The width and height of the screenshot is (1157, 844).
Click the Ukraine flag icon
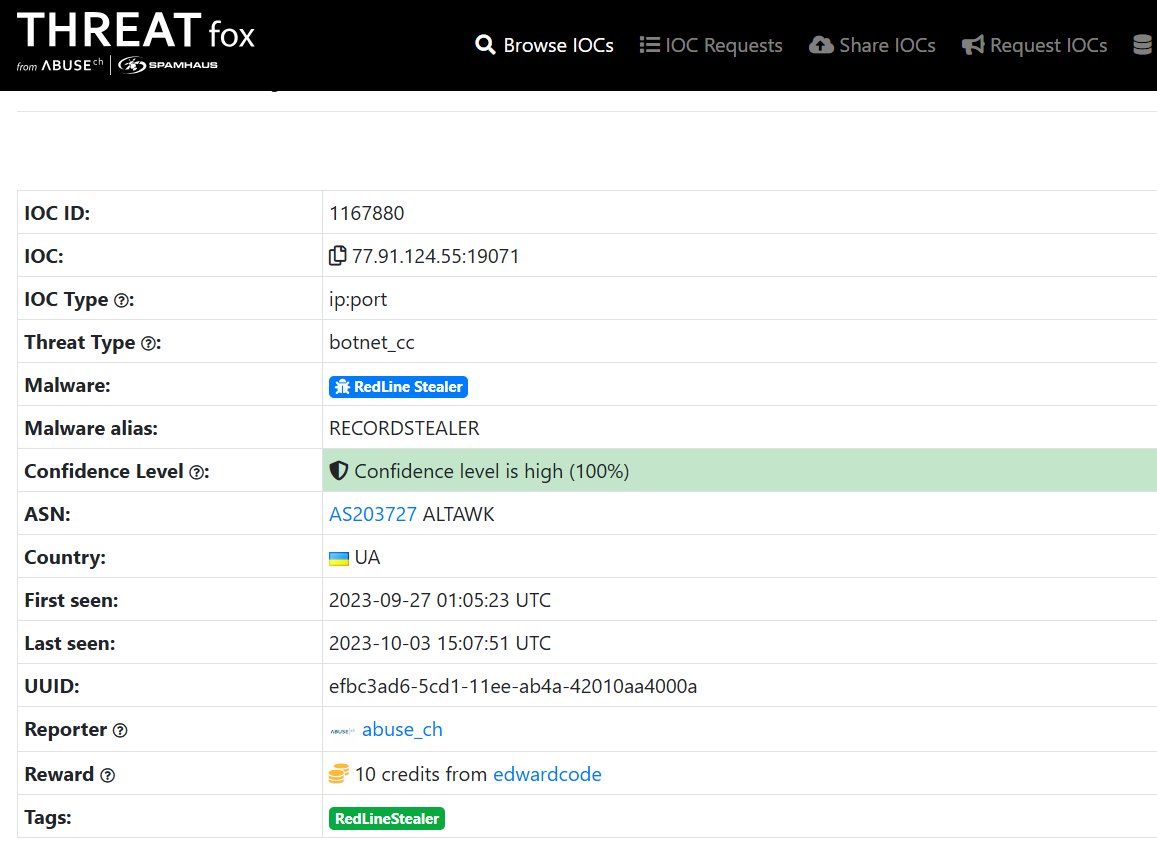339,558
